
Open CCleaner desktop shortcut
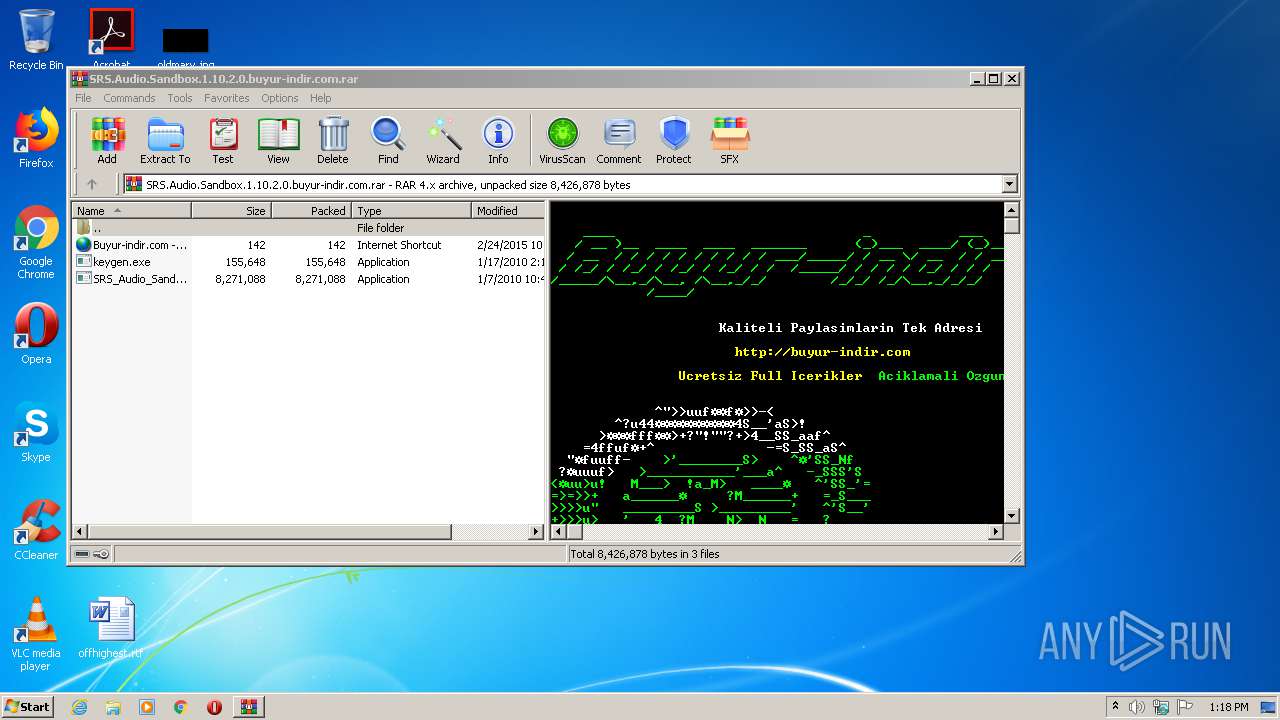tap(36, 530)
